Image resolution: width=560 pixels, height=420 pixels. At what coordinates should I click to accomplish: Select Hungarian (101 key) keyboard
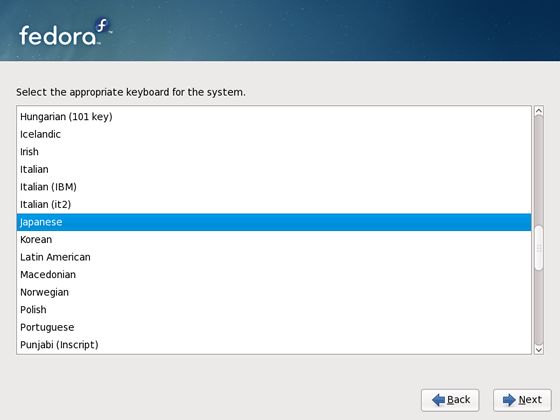pos(274,117)
